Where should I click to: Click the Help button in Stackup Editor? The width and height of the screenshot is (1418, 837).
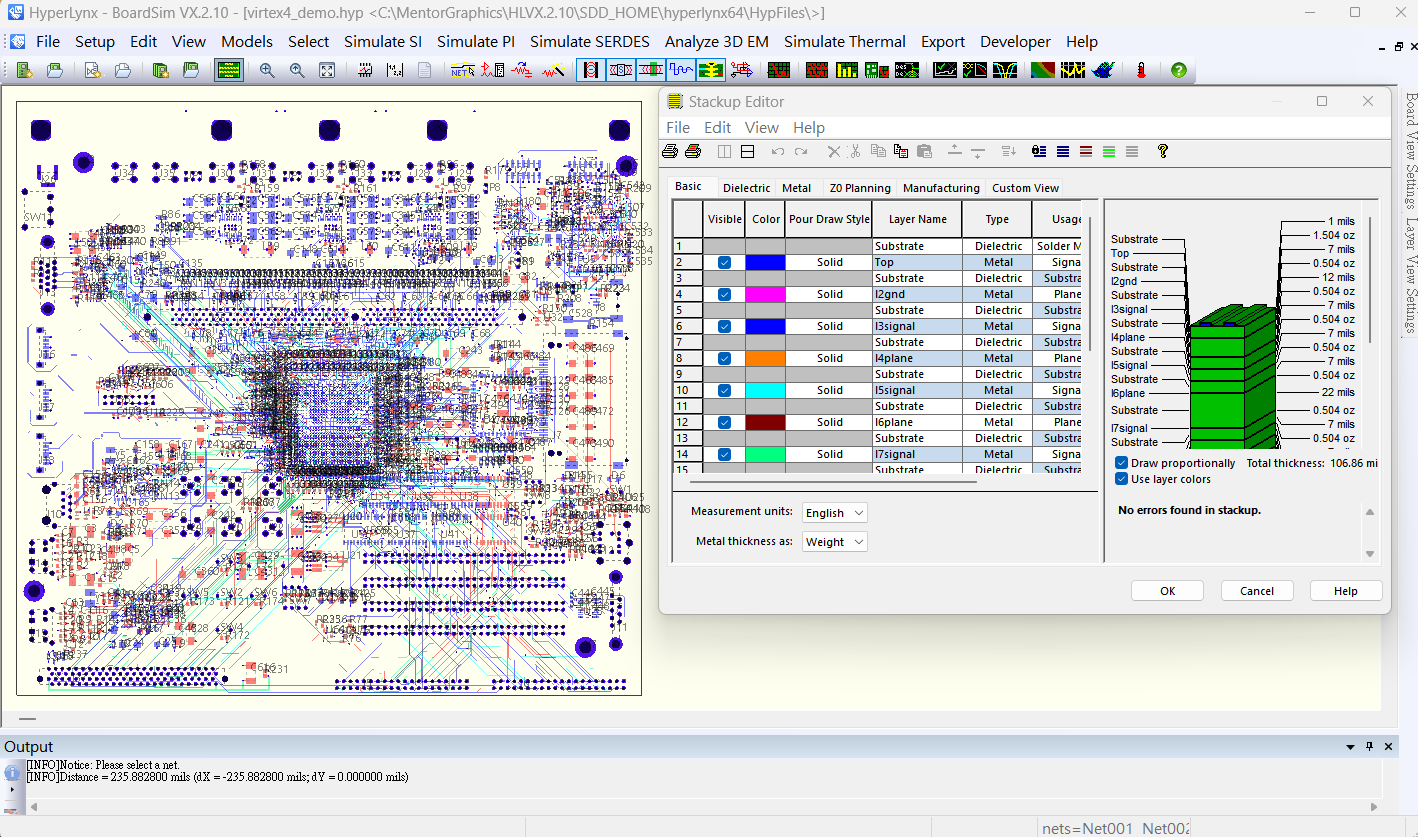(x=1346, y=591)
